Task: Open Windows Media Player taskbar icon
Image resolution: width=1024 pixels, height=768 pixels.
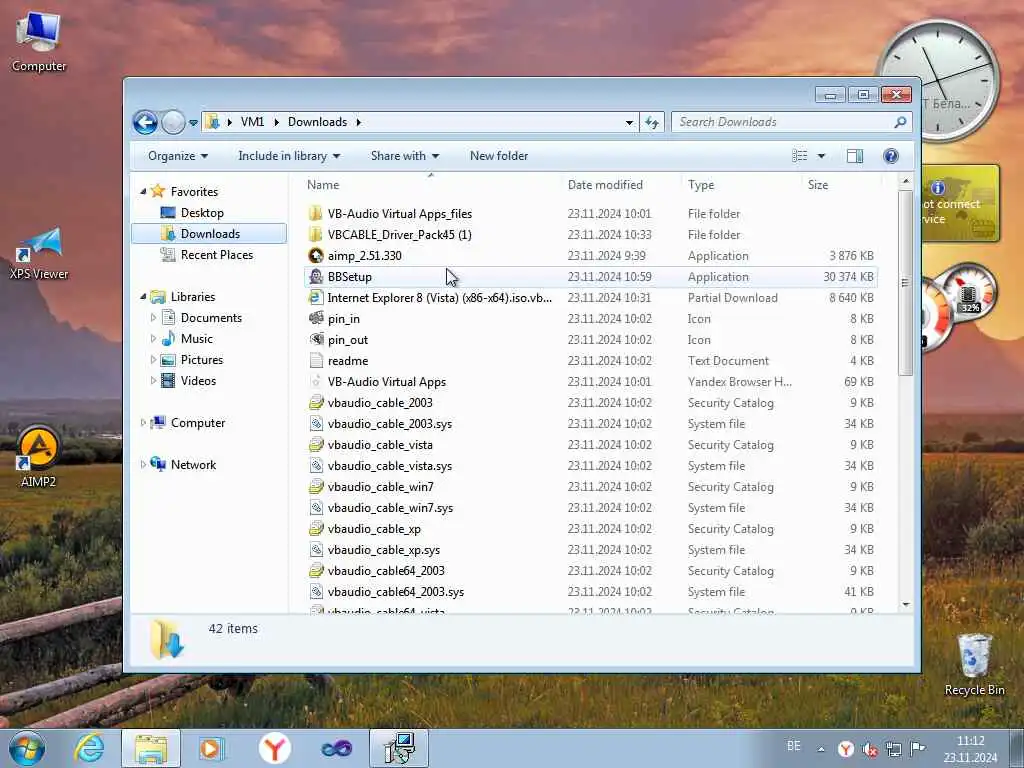Action: coord(212,748)
